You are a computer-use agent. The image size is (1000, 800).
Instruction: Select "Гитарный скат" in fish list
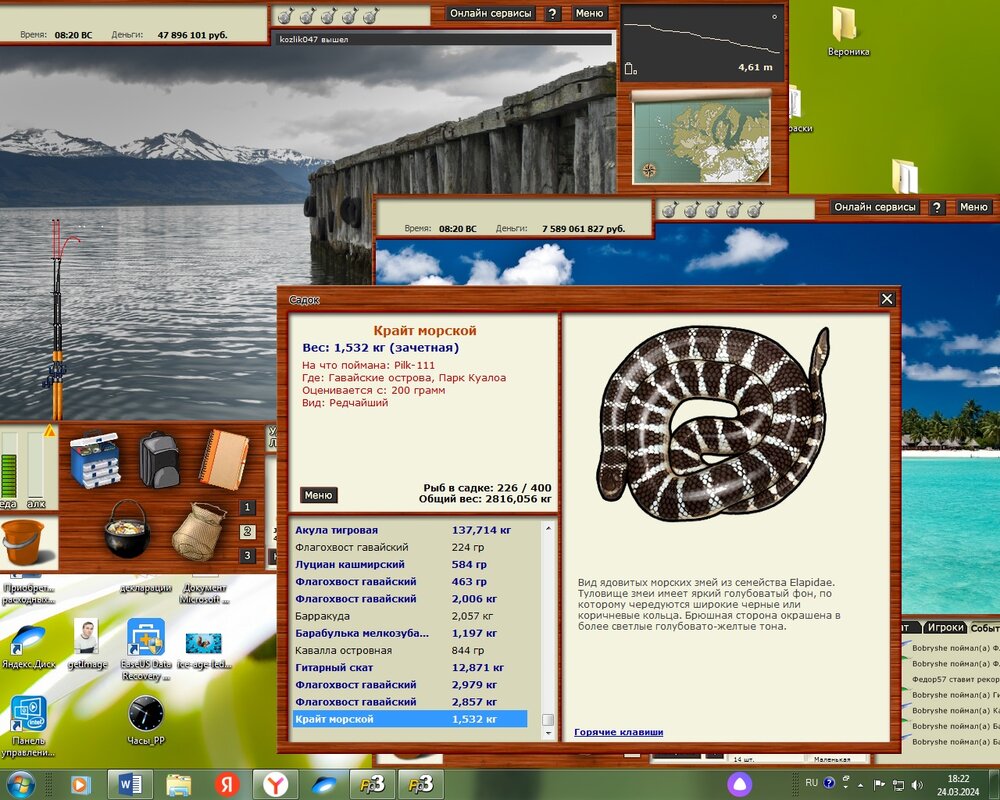click(336, 667)
